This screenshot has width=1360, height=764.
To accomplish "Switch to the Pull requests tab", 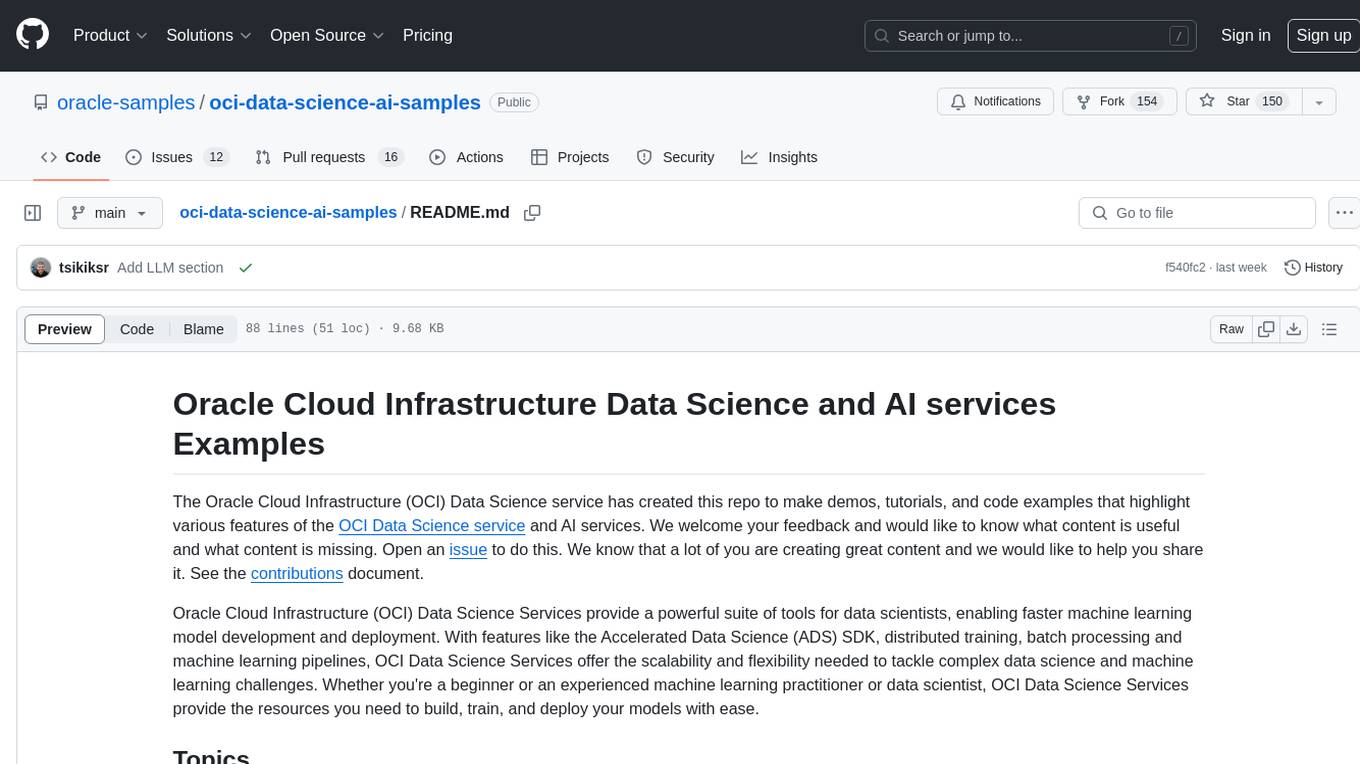I will click(328, 157).
